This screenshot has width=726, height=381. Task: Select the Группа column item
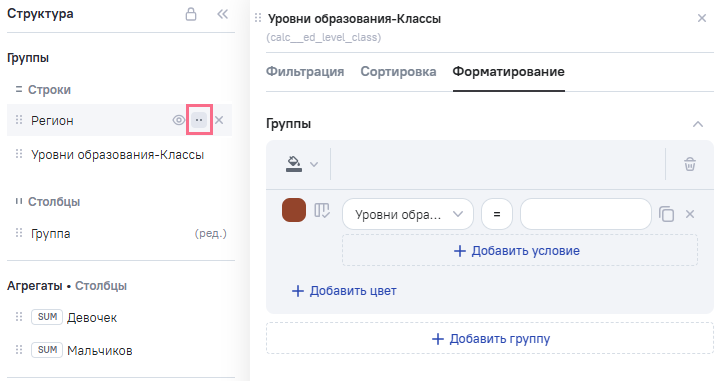click(50, 234)
